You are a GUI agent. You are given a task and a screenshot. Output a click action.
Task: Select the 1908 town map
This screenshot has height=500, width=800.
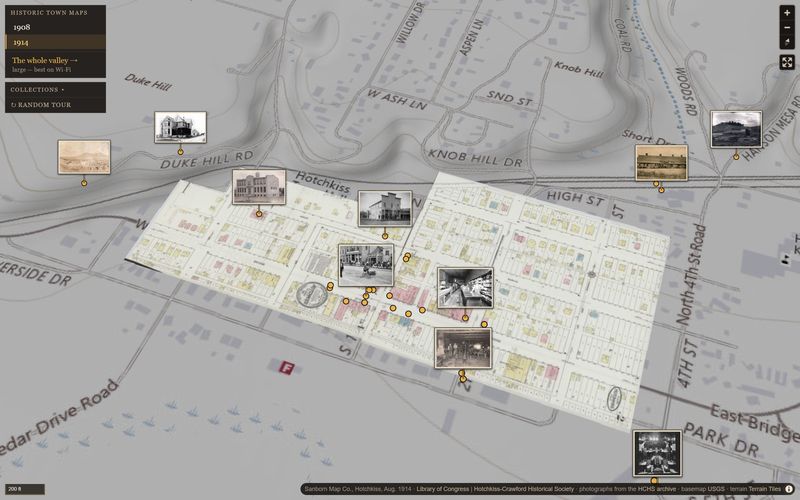click(55, 27)
